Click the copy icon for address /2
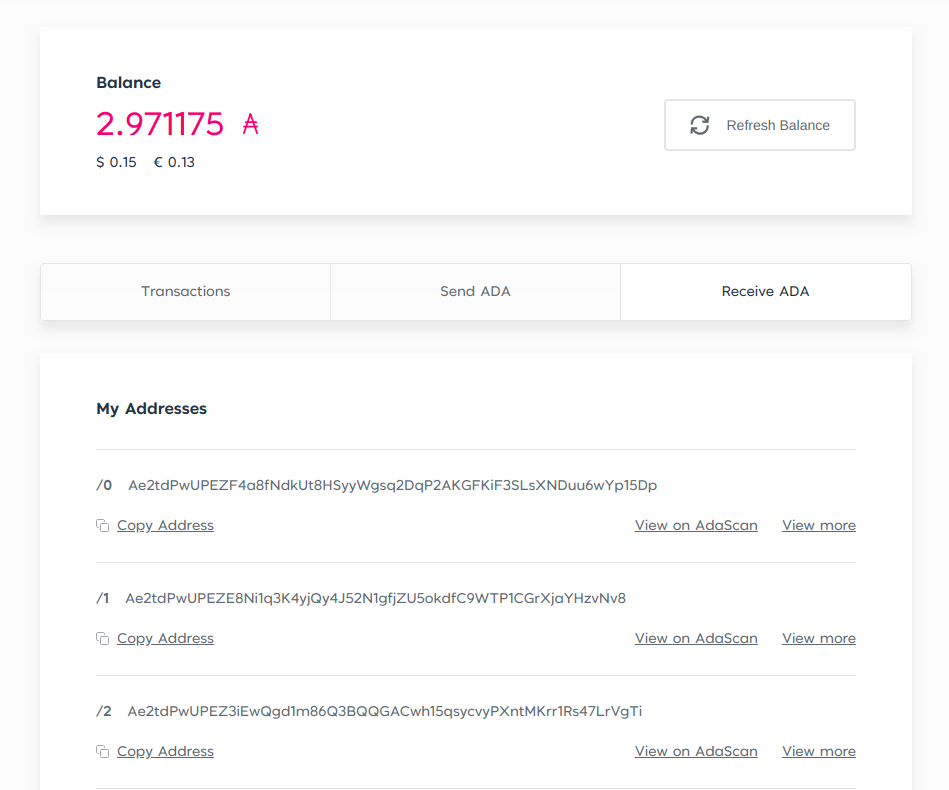The width and height of the screenshot is (949, 790). pyautogui.click(x=102, y=751)
